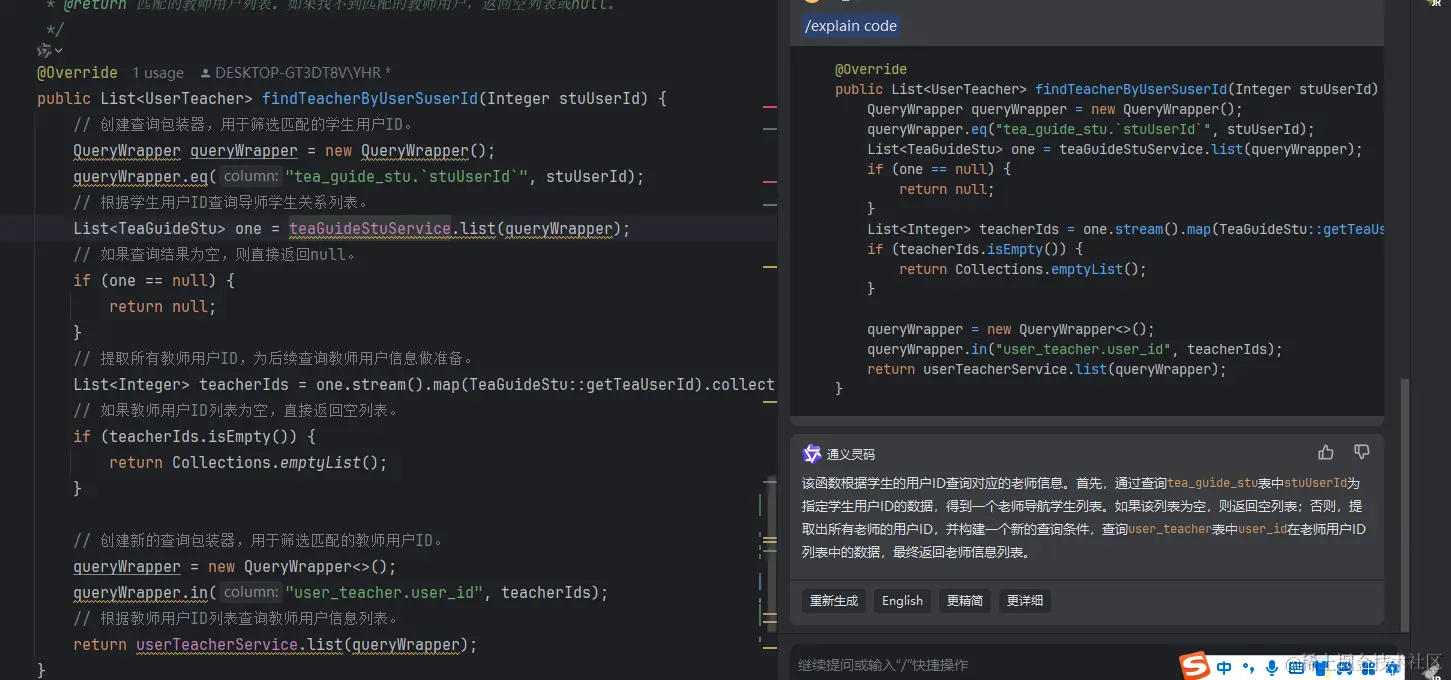Click 'tea_guide_stu' highlighted in the AI explanation
The image size is (1451, 680).
[1213, 483]
